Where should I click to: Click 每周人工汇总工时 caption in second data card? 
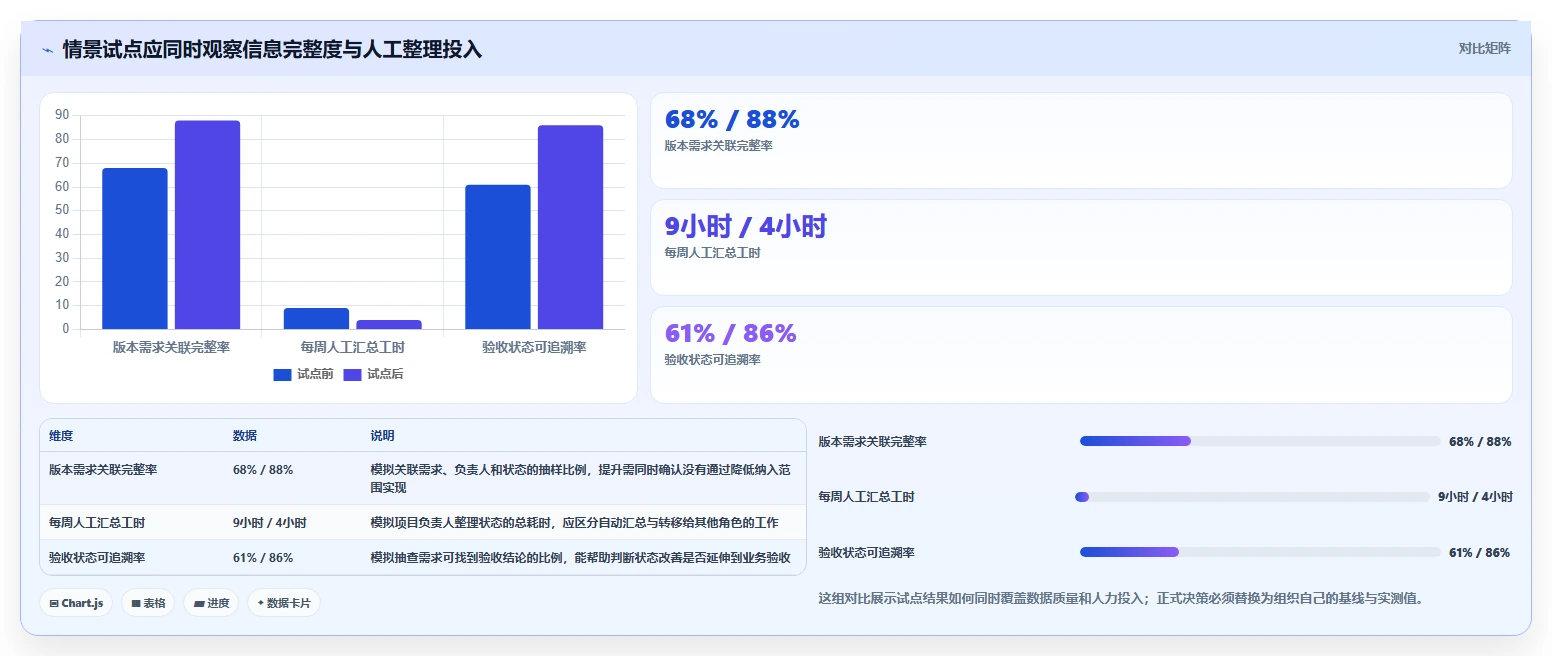(713, 253)
